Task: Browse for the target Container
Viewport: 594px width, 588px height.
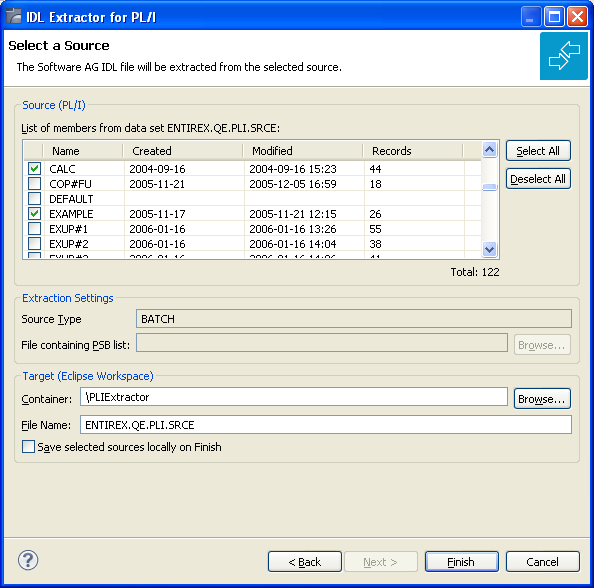Action: coord(542,399)
